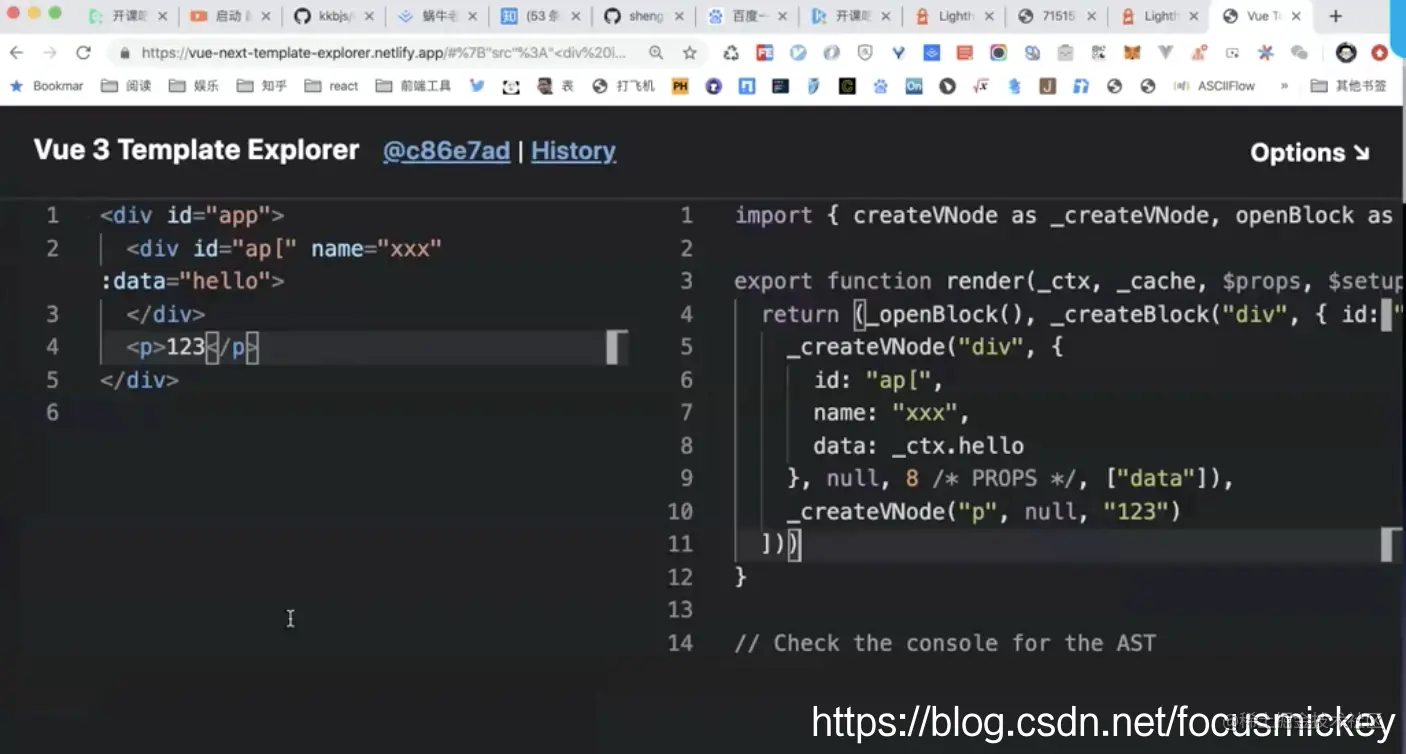Open the @c86e7ad commit link

(x=447, y=151)
